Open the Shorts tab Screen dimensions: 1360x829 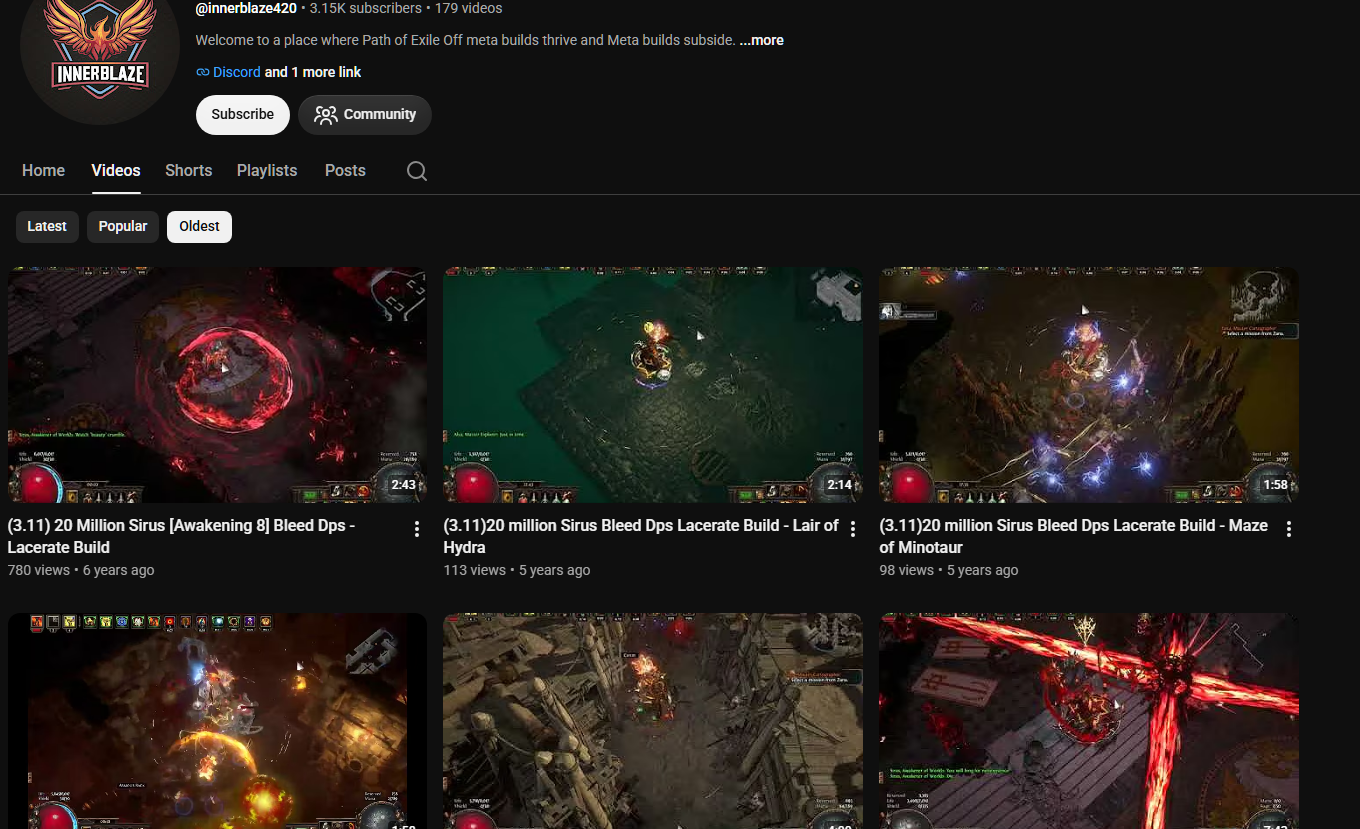coord(189,171)
